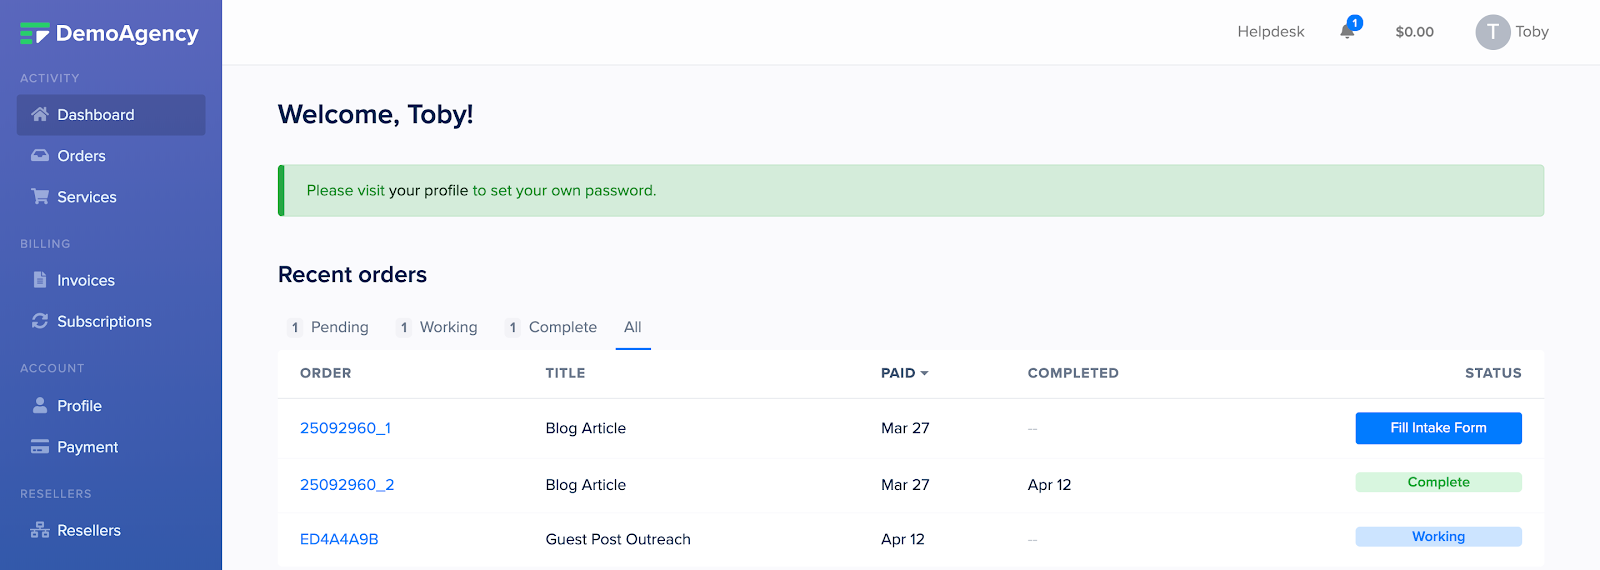
Task: Open Toby's user account menu
Action: click(1512, 32)
